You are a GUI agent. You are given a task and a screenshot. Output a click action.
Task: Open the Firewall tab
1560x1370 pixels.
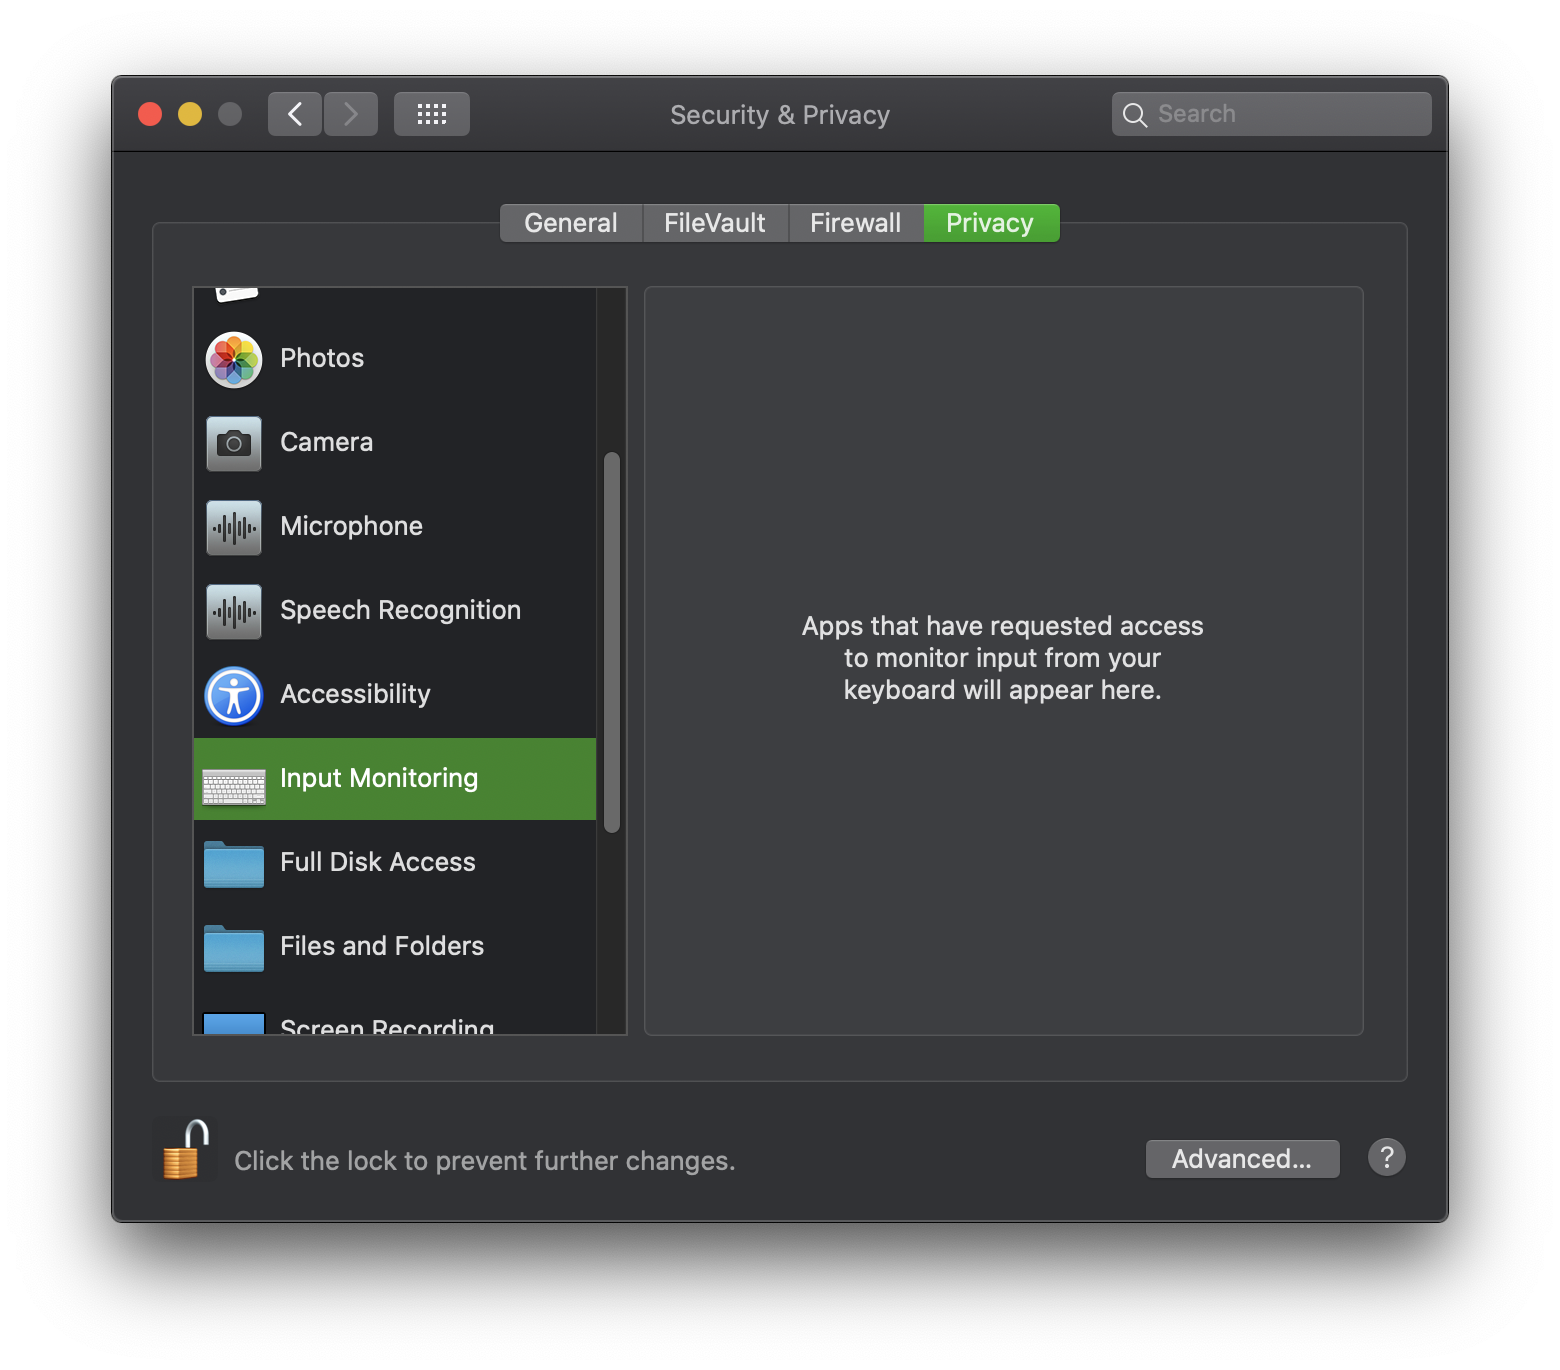(x=856, y=223)
